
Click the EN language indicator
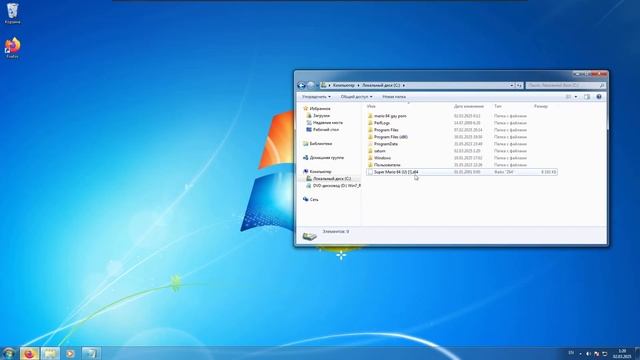pyautogui.click(x=571, y=353)
